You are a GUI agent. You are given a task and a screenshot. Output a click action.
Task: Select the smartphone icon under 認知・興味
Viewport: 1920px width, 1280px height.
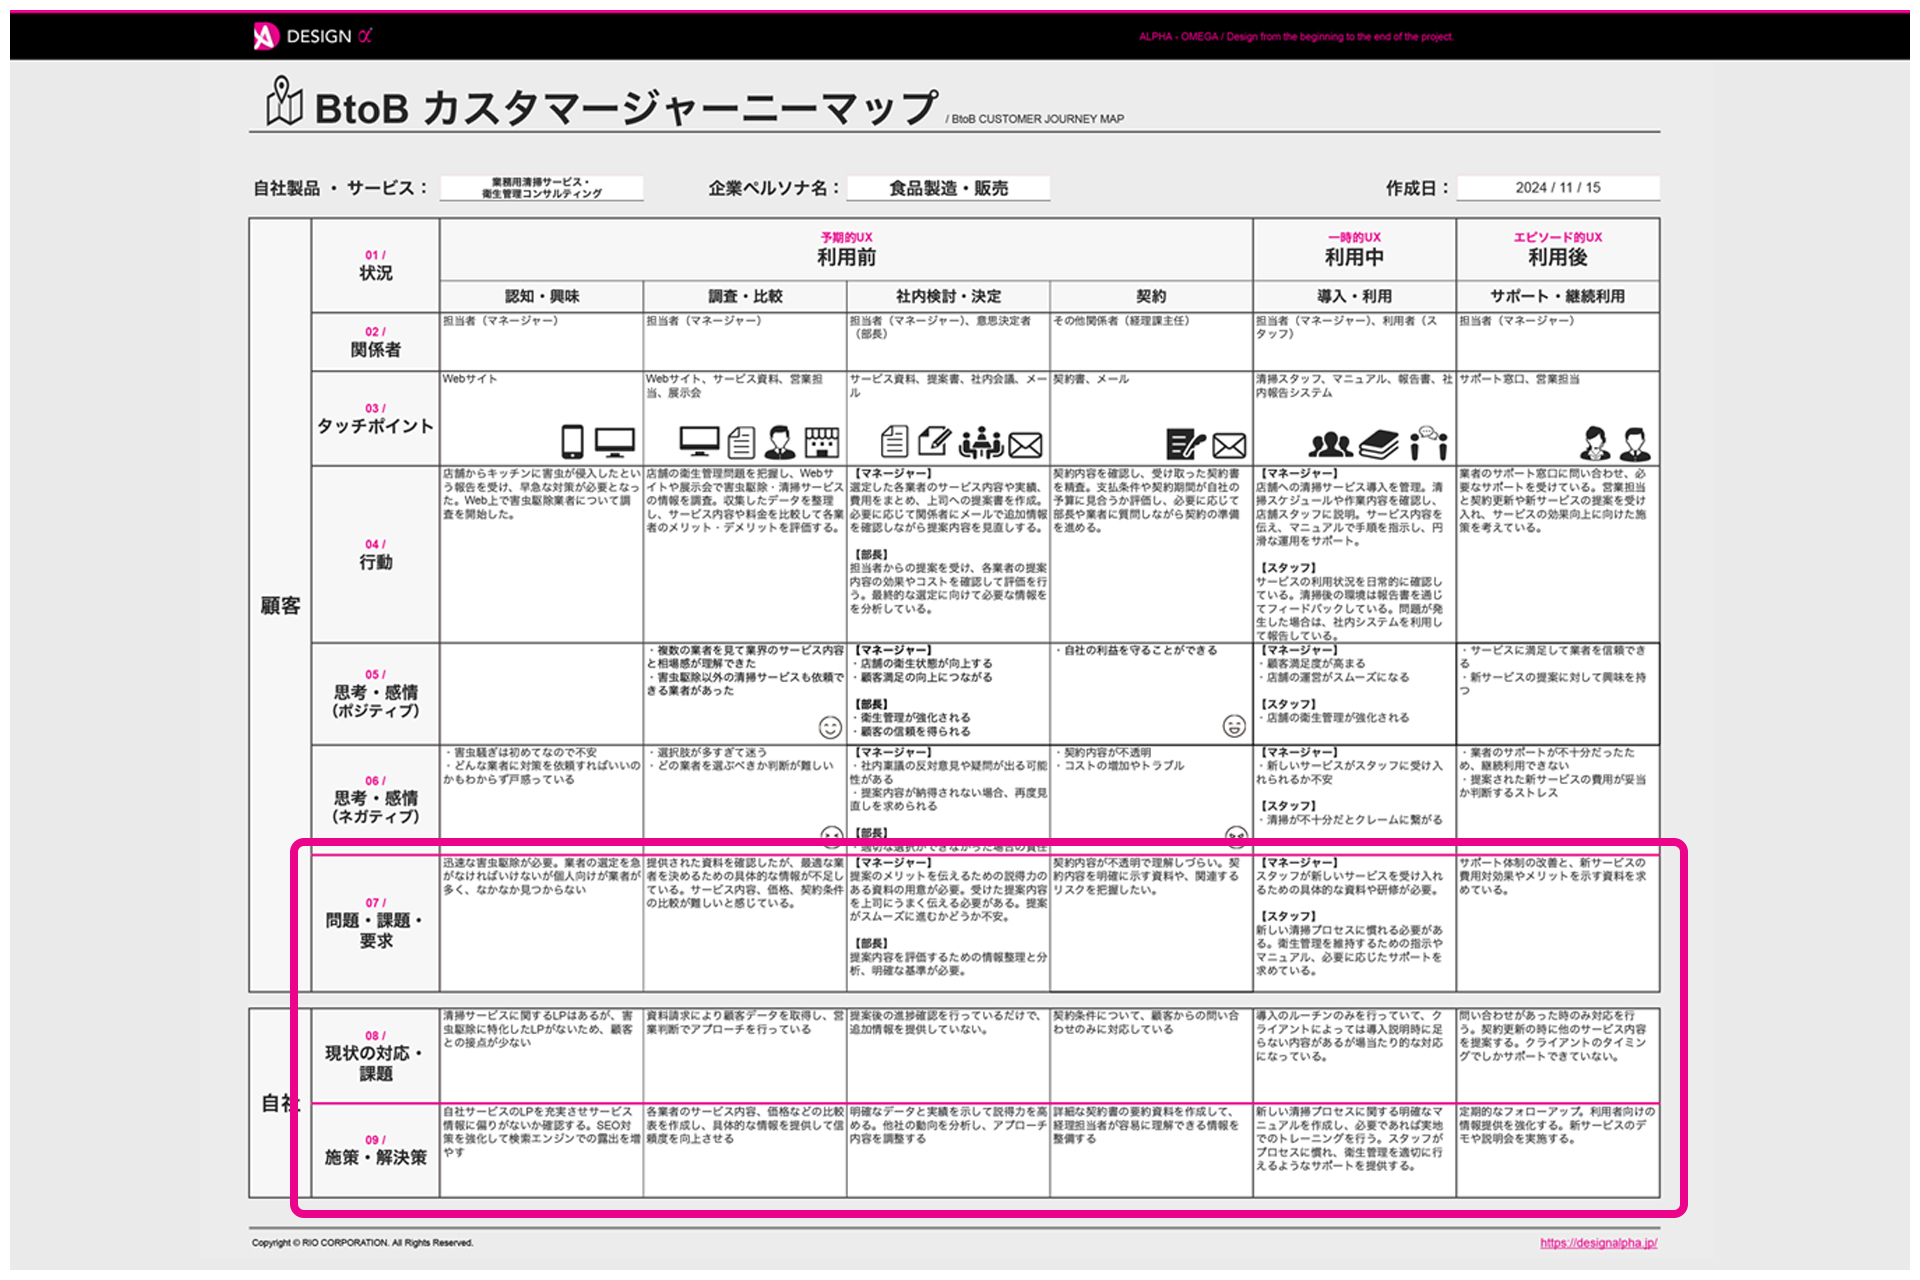tap(572, 441)
